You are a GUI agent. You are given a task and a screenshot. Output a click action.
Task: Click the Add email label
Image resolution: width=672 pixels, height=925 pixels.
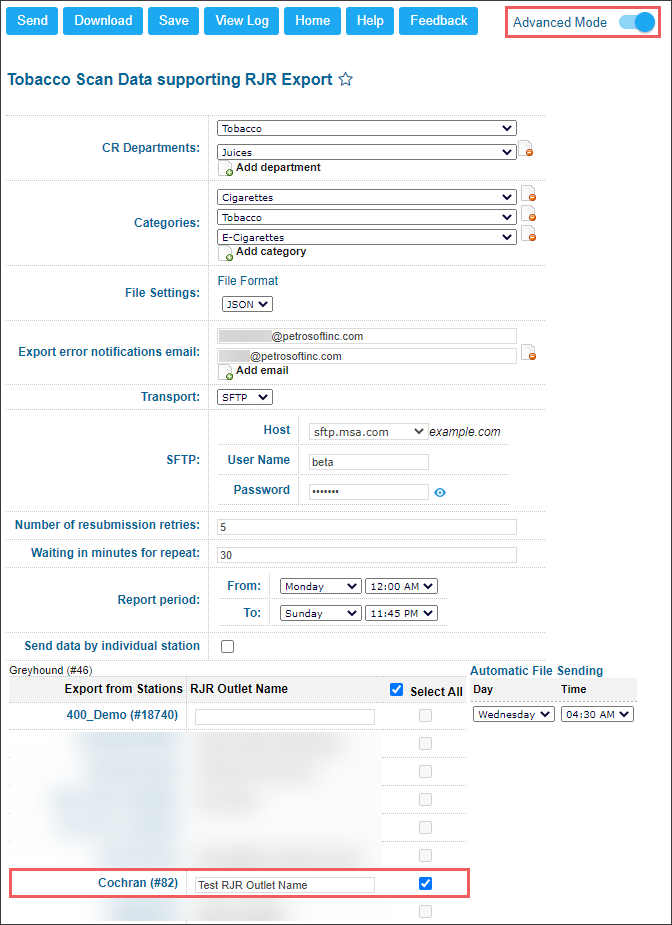tap(263, 370)
